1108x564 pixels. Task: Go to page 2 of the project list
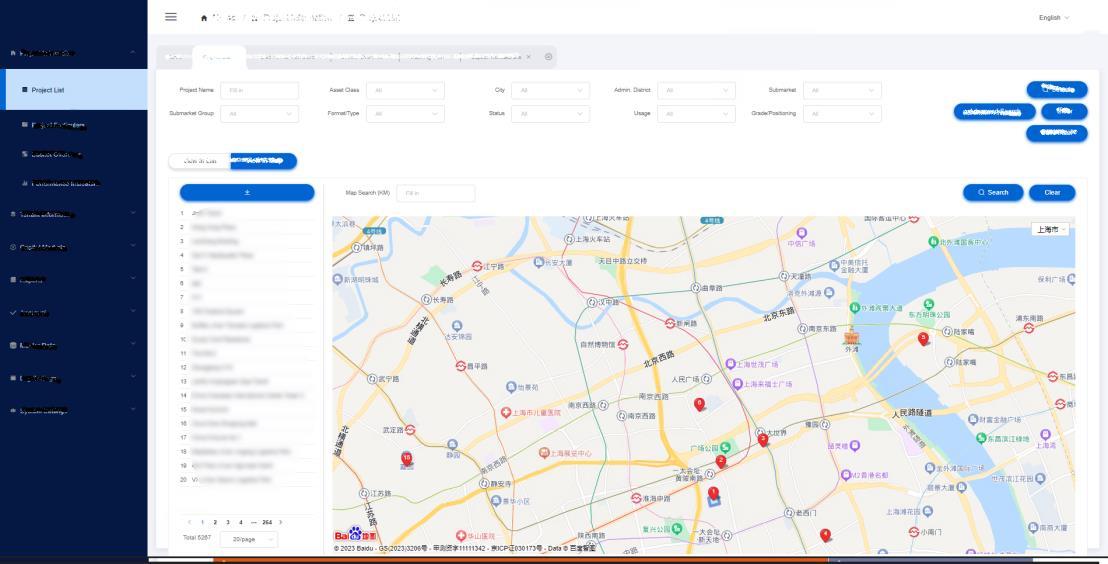click(215, 522)
